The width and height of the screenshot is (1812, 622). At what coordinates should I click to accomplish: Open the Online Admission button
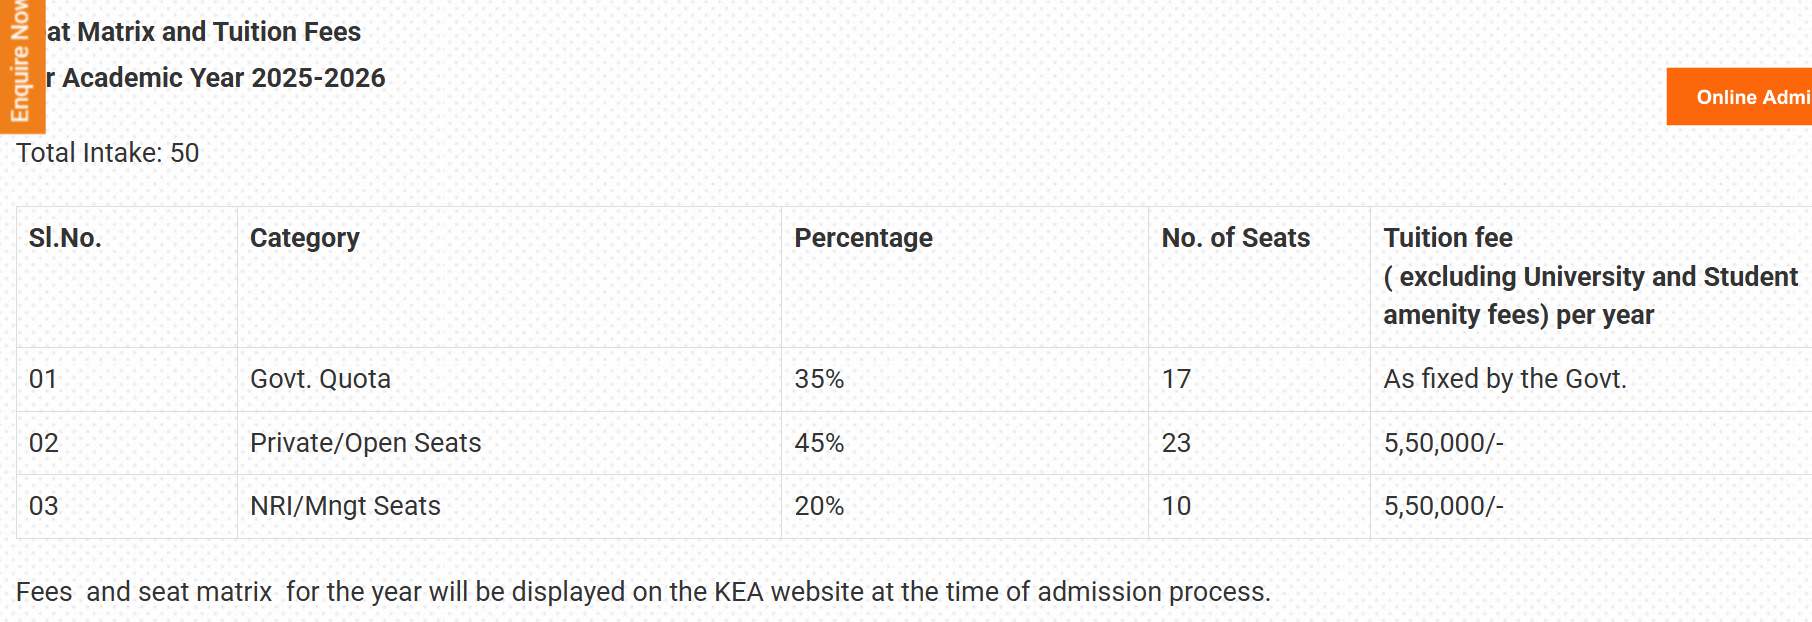[1742, 97]
